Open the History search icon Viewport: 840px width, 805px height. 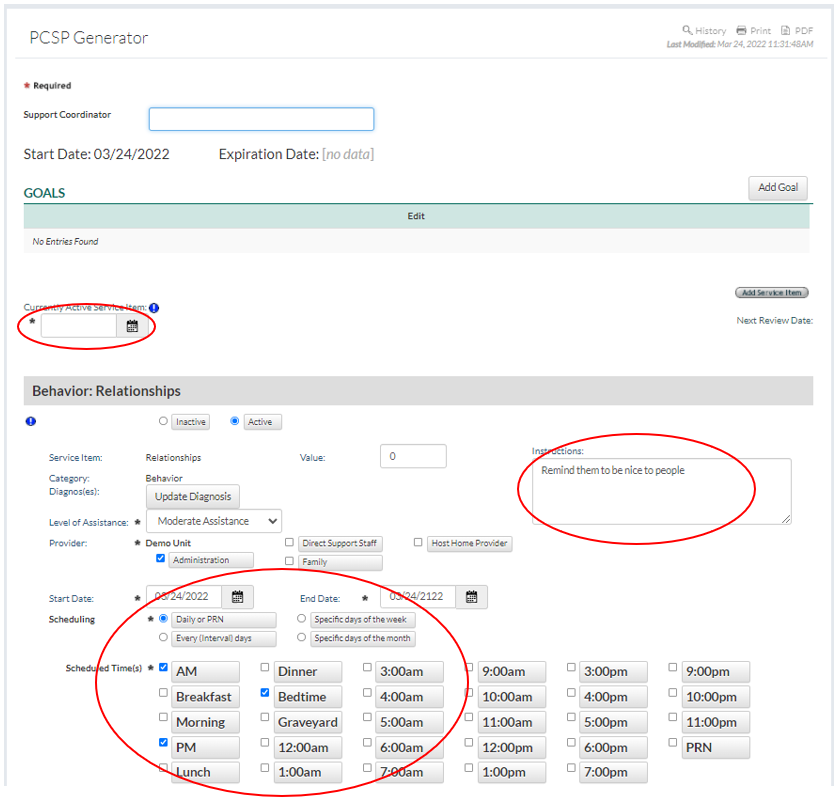[687, 31]
